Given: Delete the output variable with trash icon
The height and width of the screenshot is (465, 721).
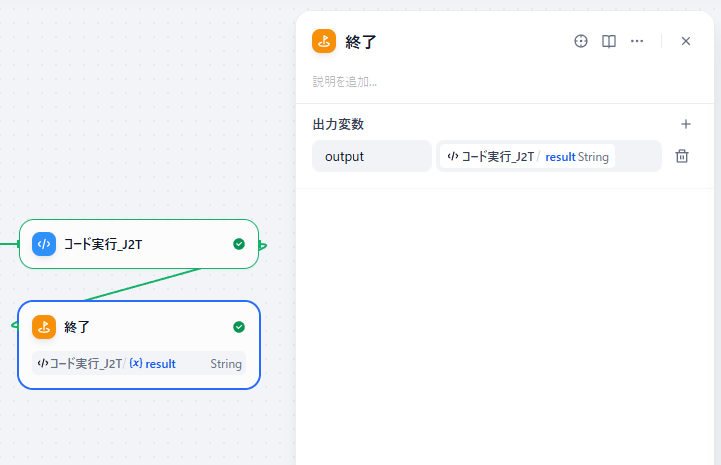Looking at the screenshot, I should click(x=682, y=156).
